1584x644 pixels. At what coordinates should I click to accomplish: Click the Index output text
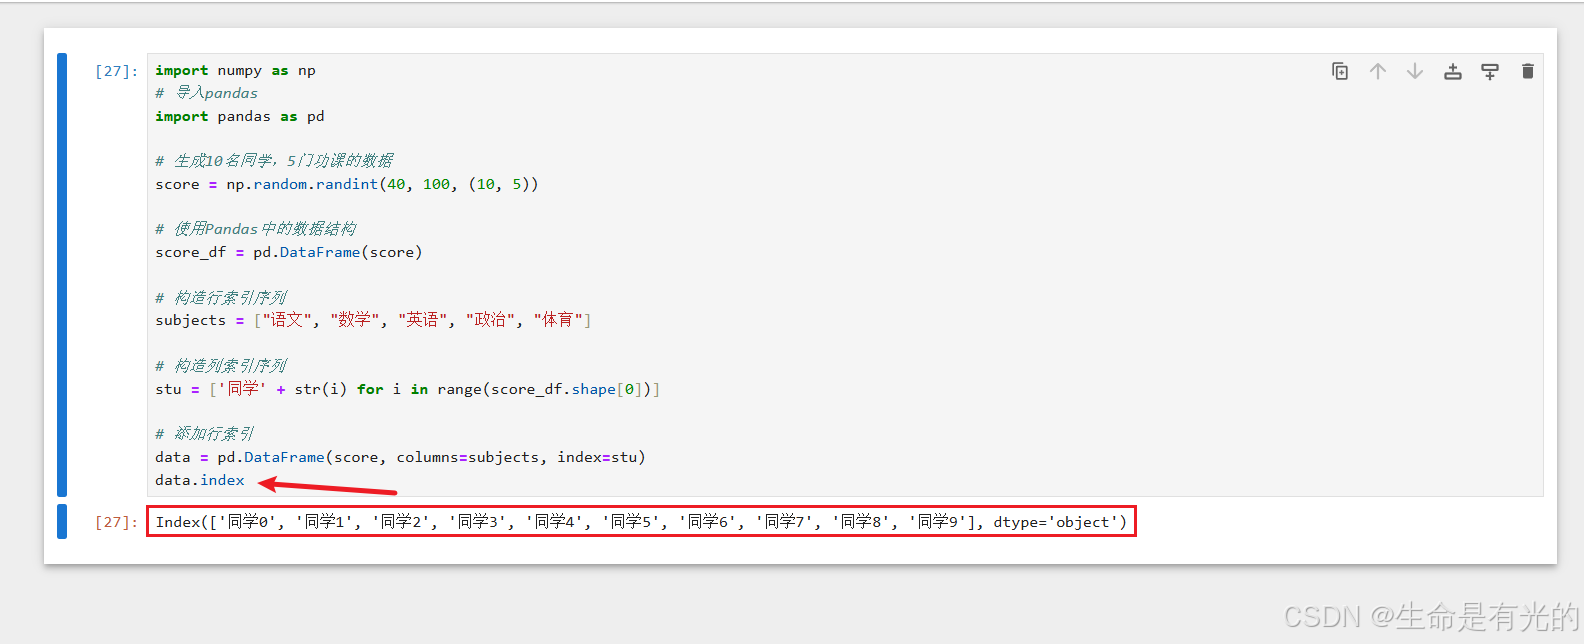pyautogui.click(x=641, y=522)
